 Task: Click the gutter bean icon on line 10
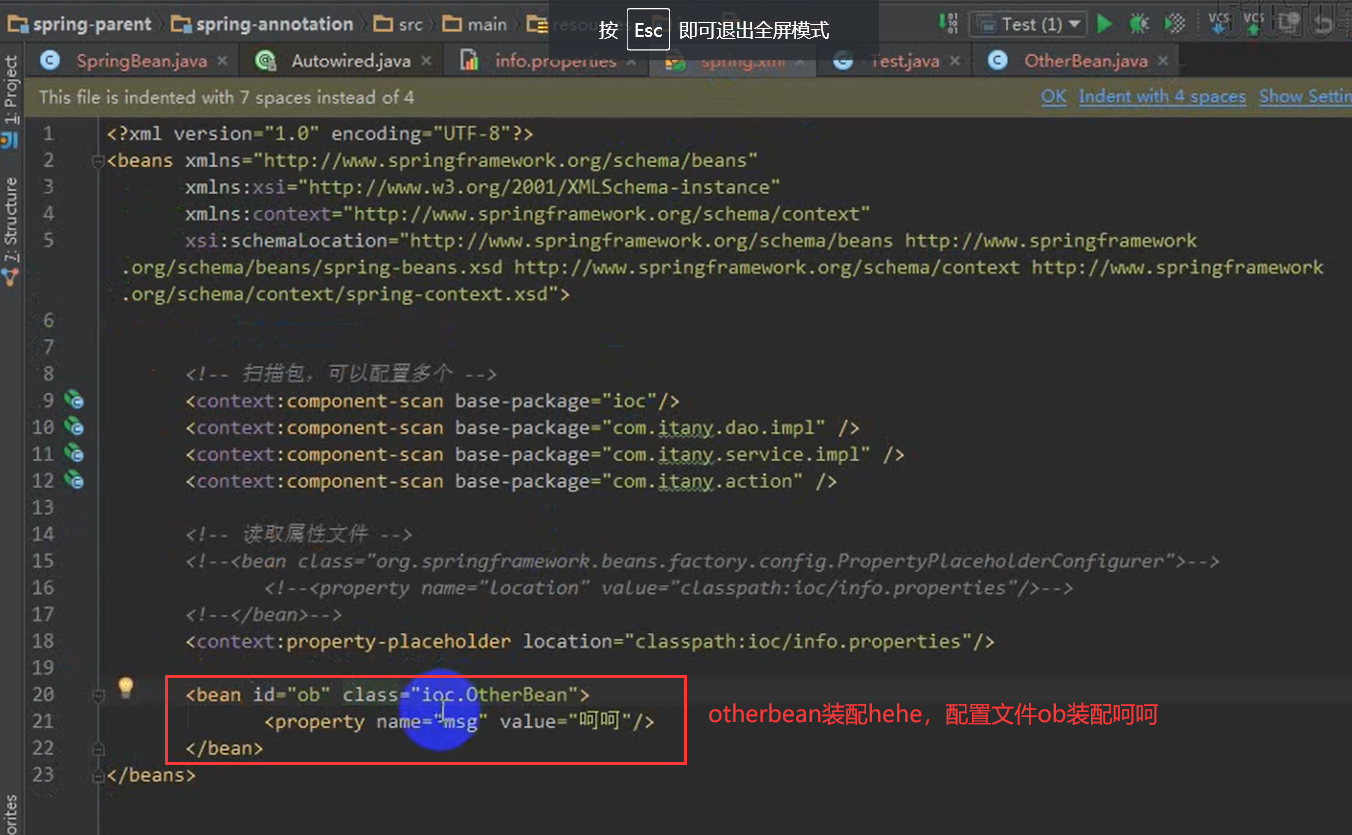click(x=74, y=428)
